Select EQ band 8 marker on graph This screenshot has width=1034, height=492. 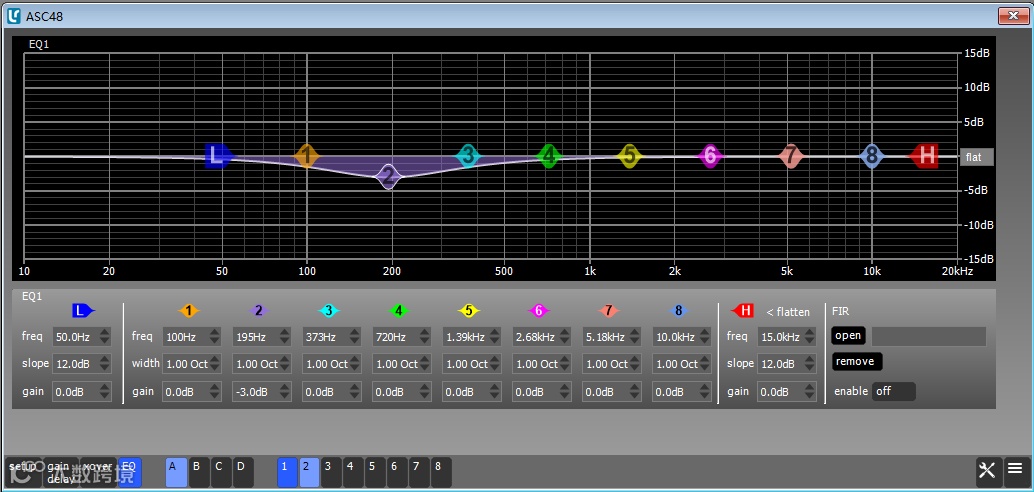pyautogui.click(x=872, y=156)
